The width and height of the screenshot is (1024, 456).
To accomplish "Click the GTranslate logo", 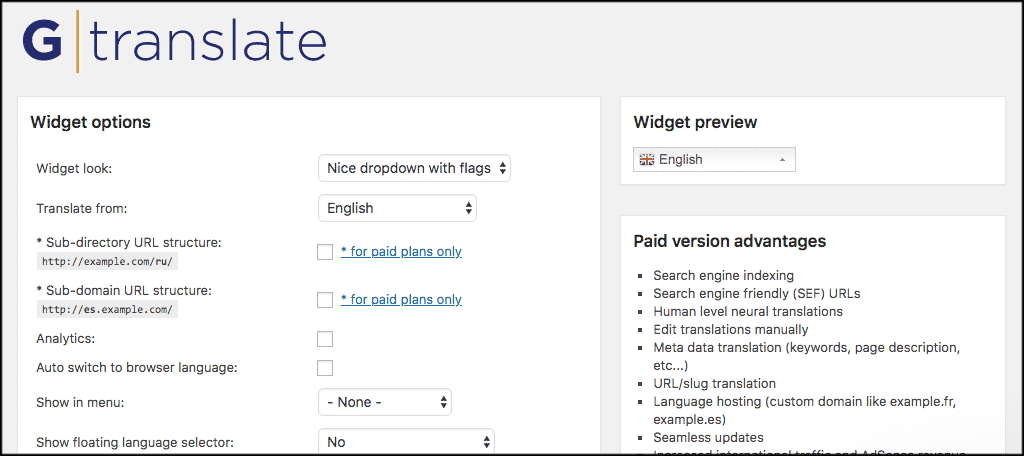I will [x=174, y=42].
